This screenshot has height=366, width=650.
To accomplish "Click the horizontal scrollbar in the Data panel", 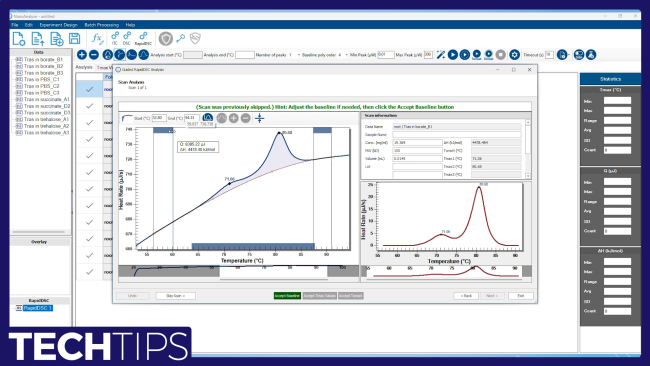I will point(39,232).
